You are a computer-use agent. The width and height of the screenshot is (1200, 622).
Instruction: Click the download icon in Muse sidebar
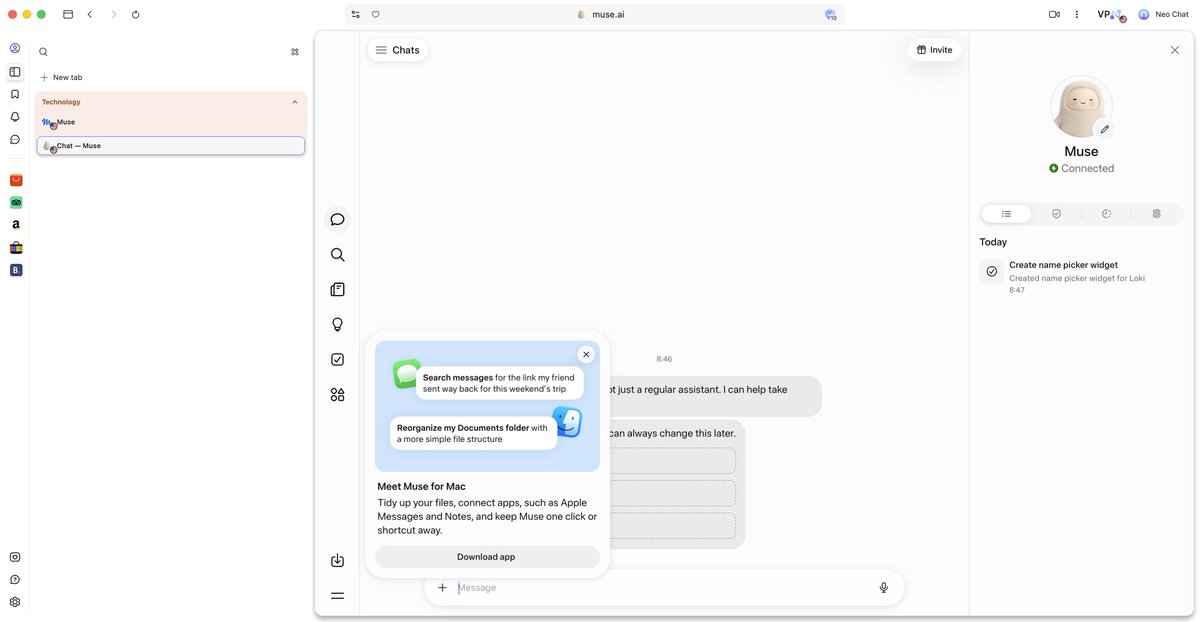[337, 561]
